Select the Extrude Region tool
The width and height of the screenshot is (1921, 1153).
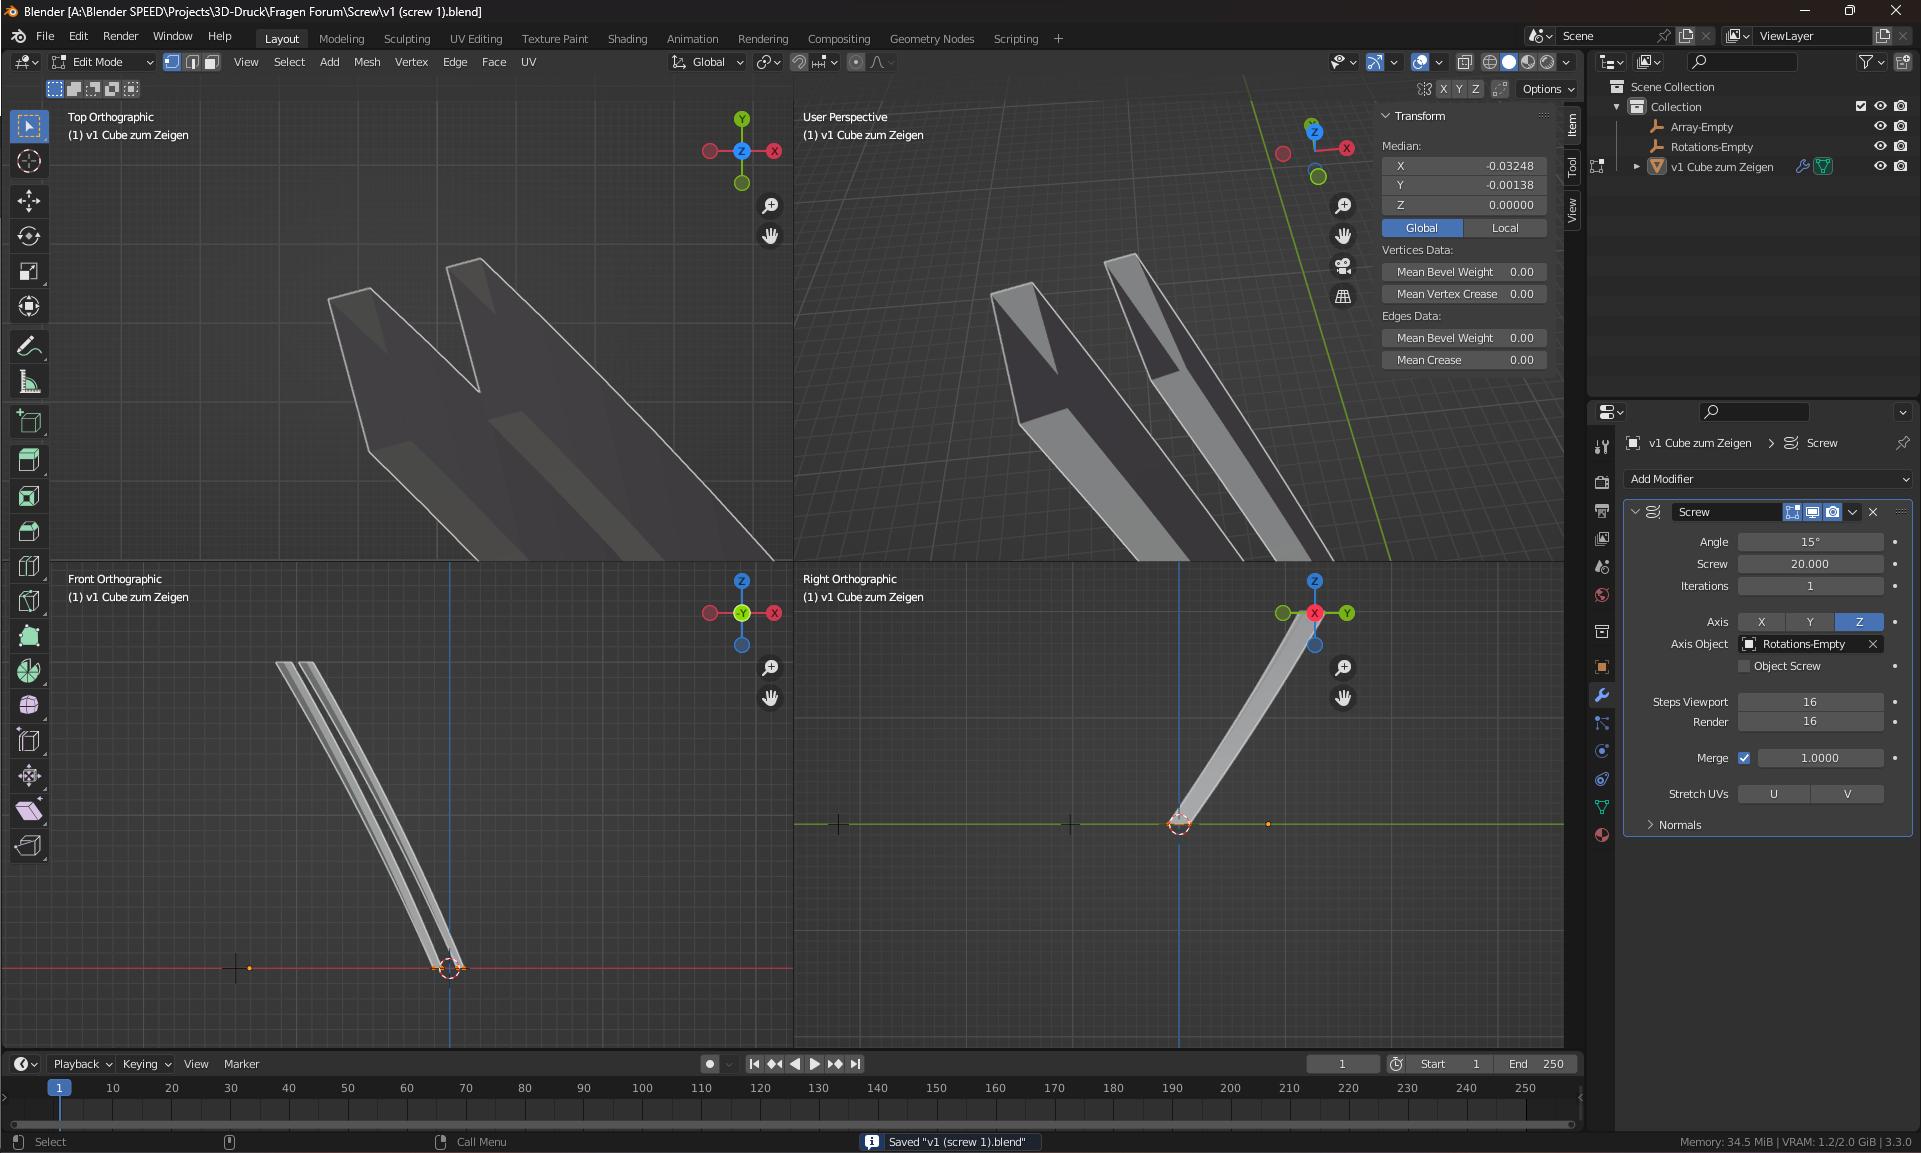tap(29, 461)
